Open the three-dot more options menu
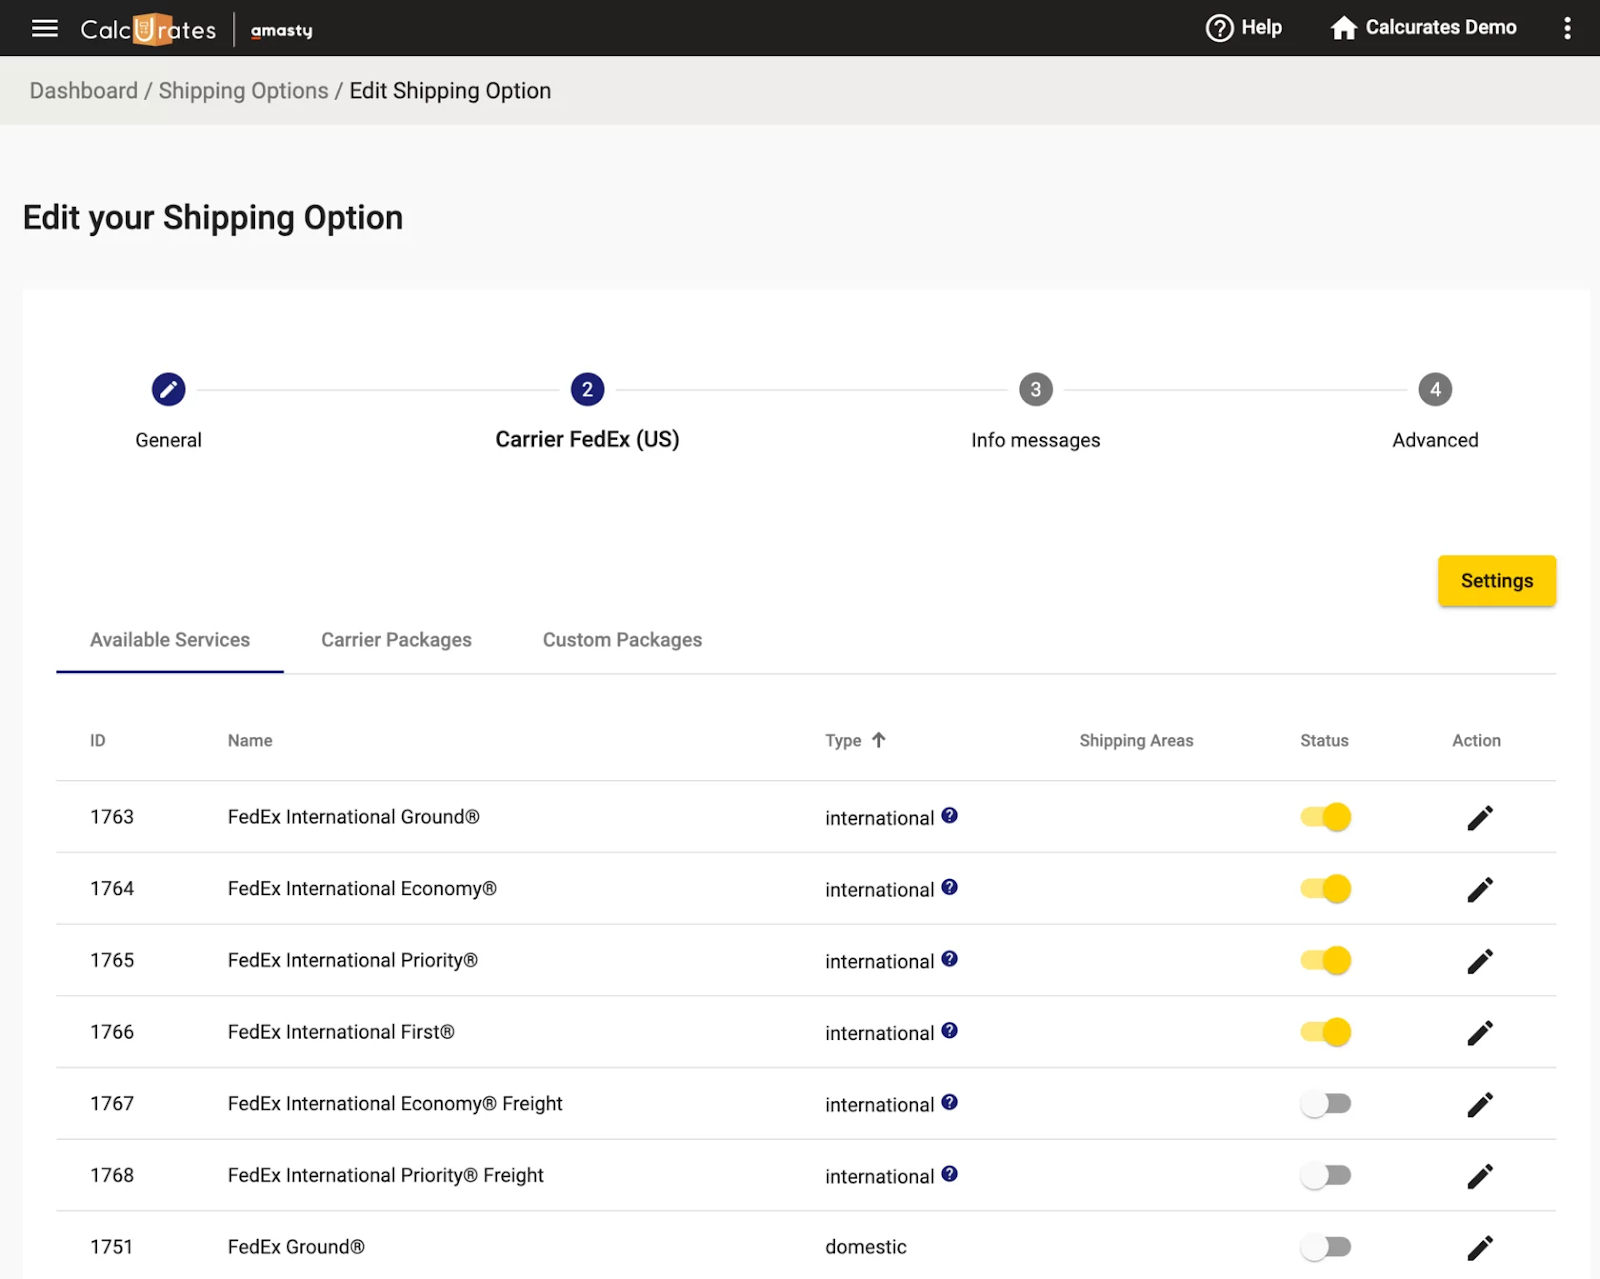This screenshot has width=1600, height=1279. [x=1567, y=28]
